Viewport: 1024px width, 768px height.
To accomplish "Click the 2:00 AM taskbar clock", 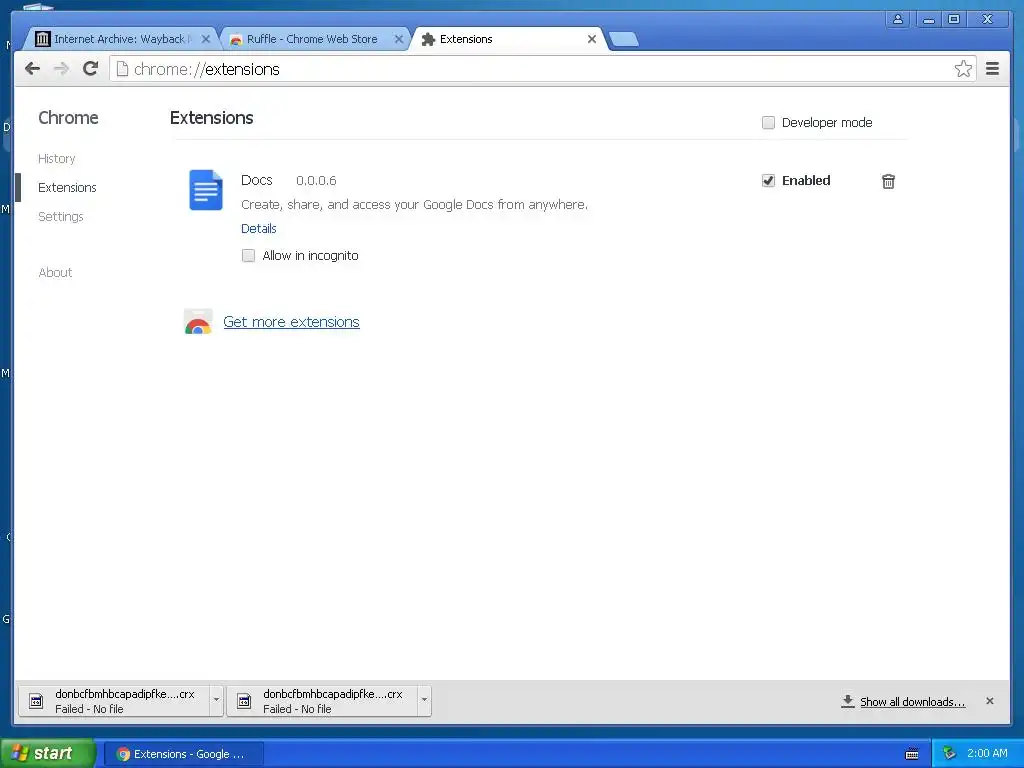I will [x=987, y=754].
